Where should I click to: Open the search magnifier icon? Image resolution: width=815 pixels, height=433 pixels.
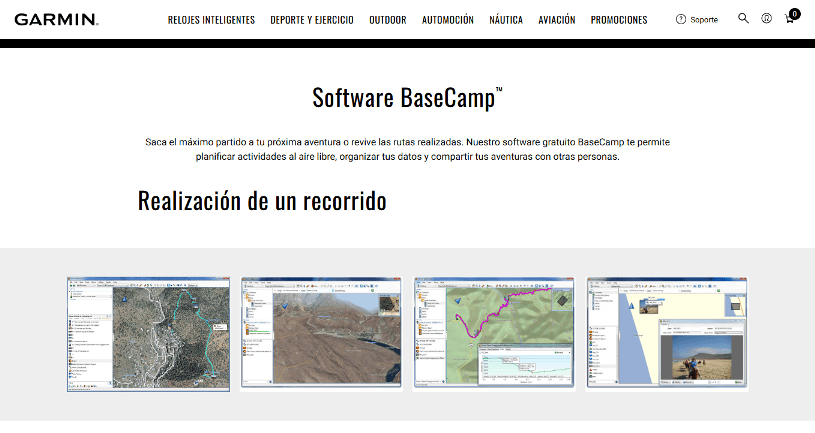point(743,19)
